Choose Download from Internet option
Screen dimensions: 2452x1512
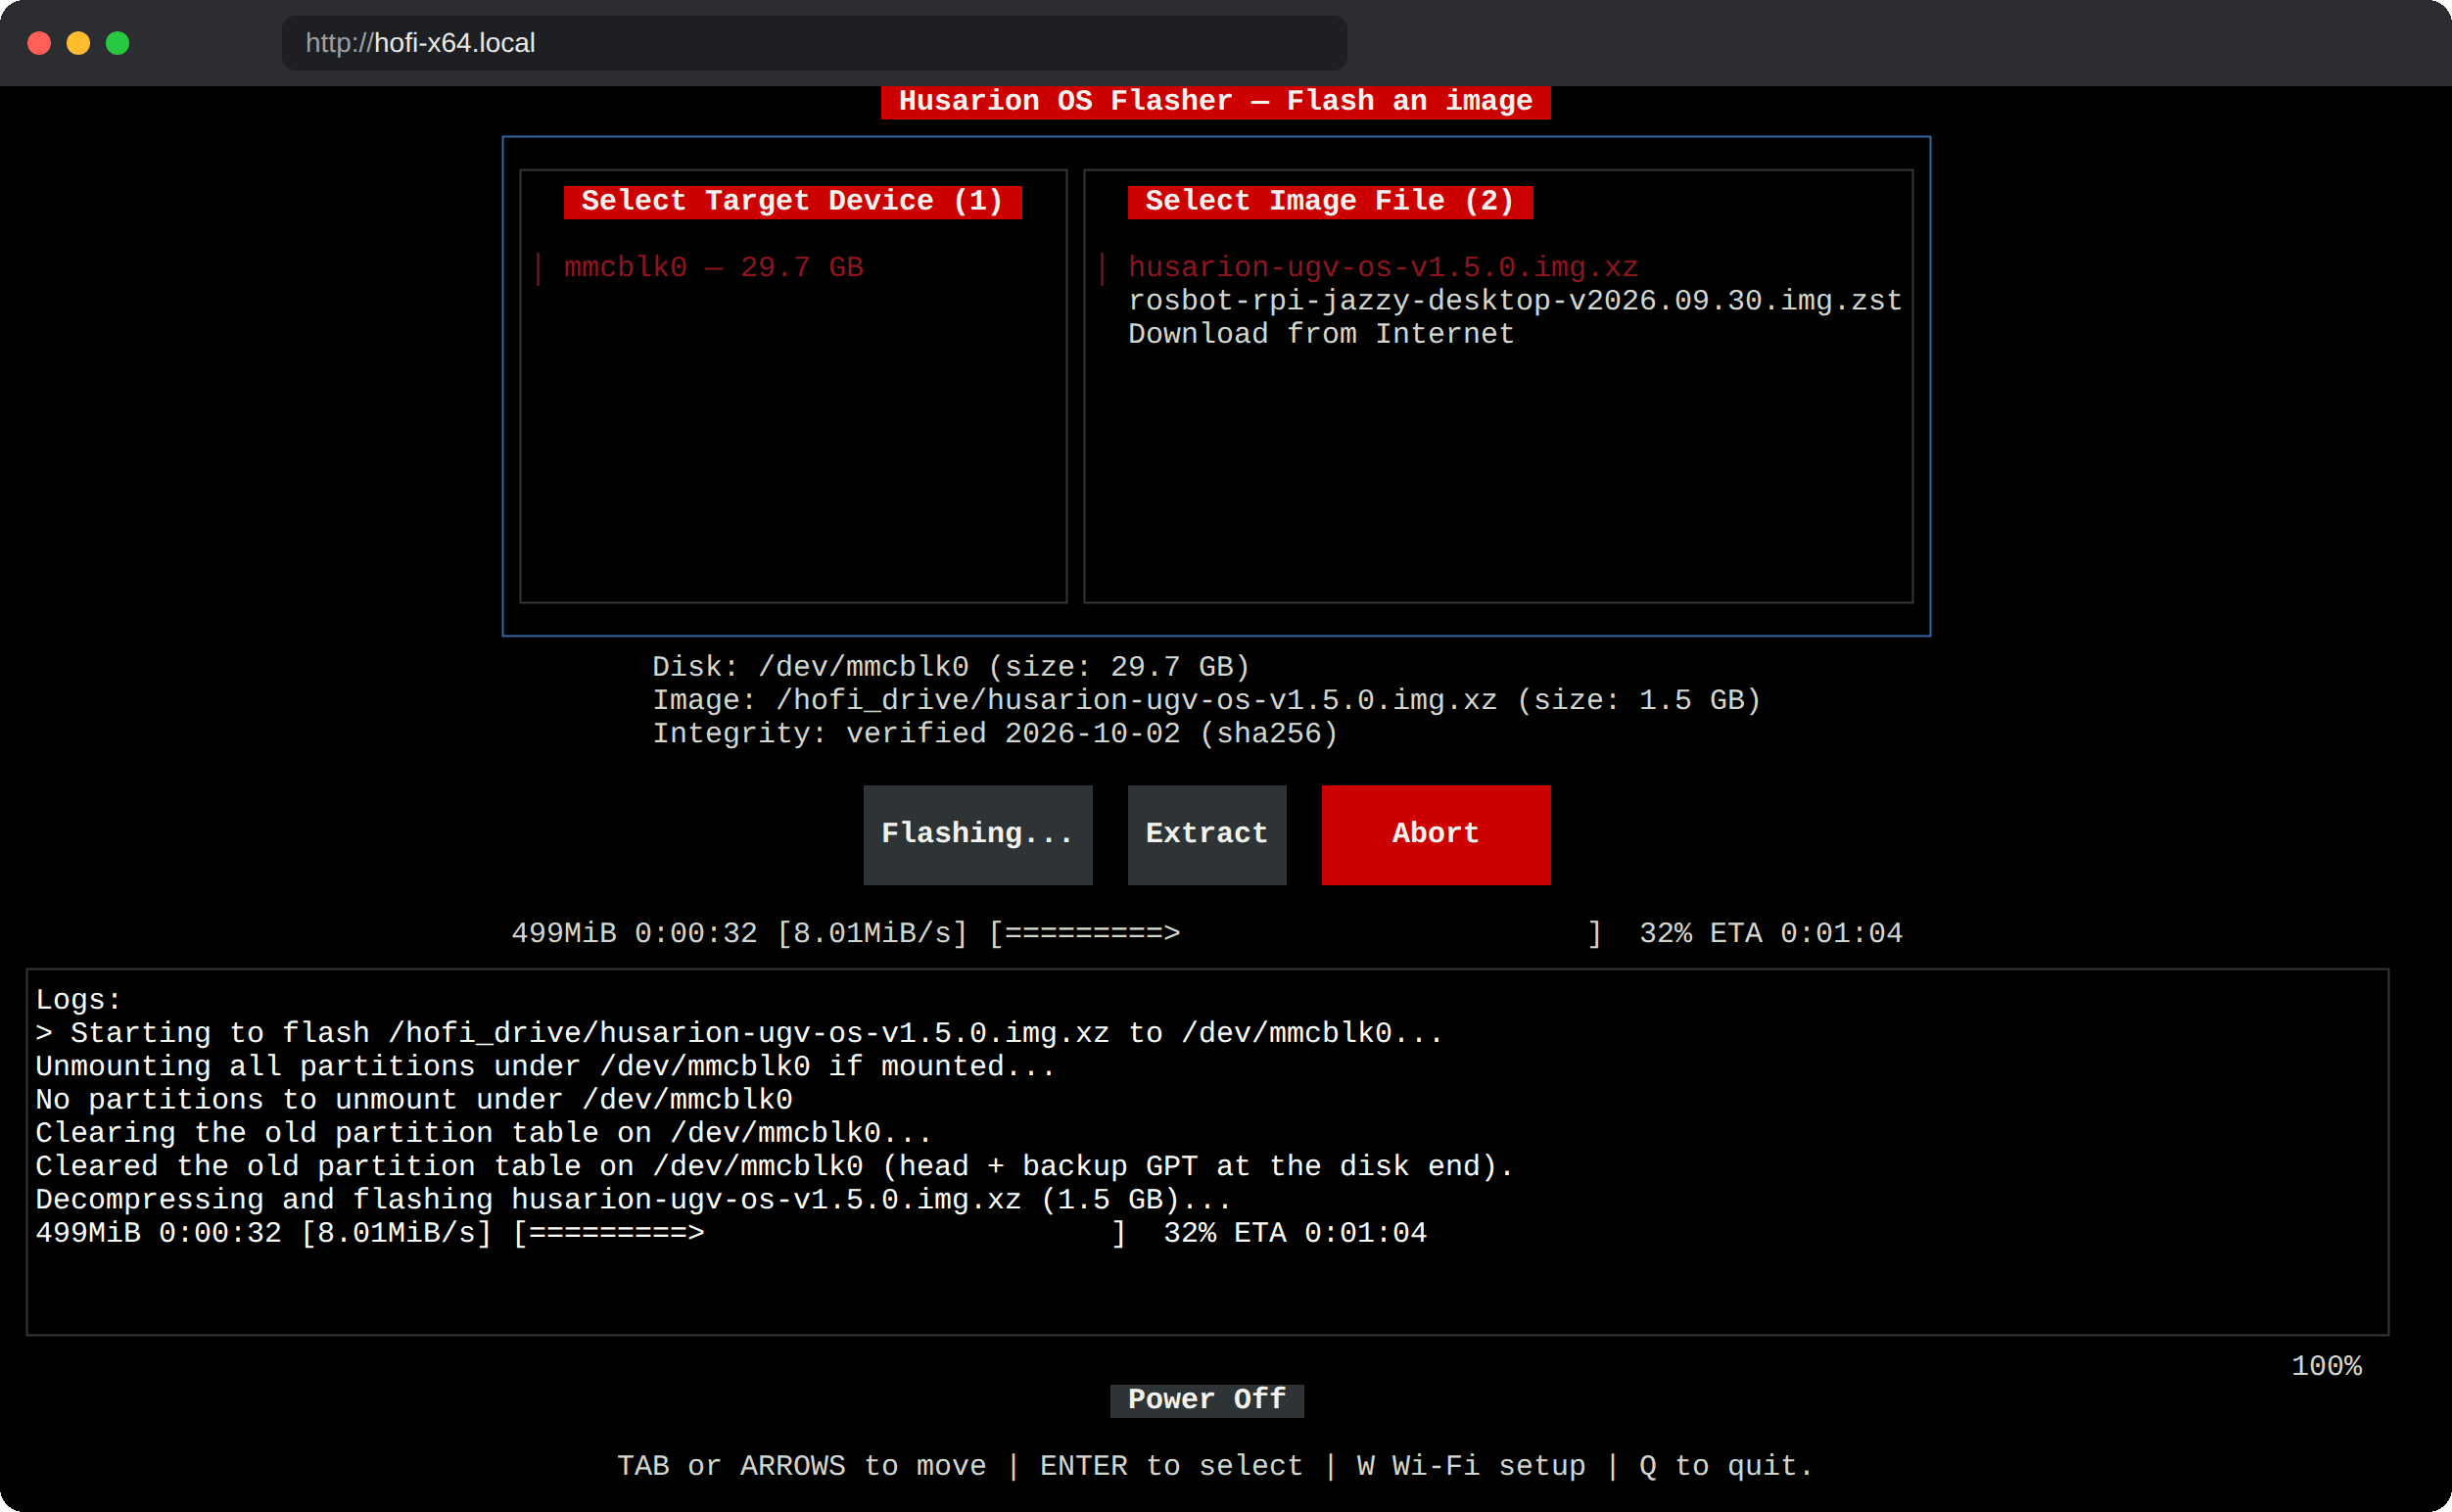[1321, 333]
